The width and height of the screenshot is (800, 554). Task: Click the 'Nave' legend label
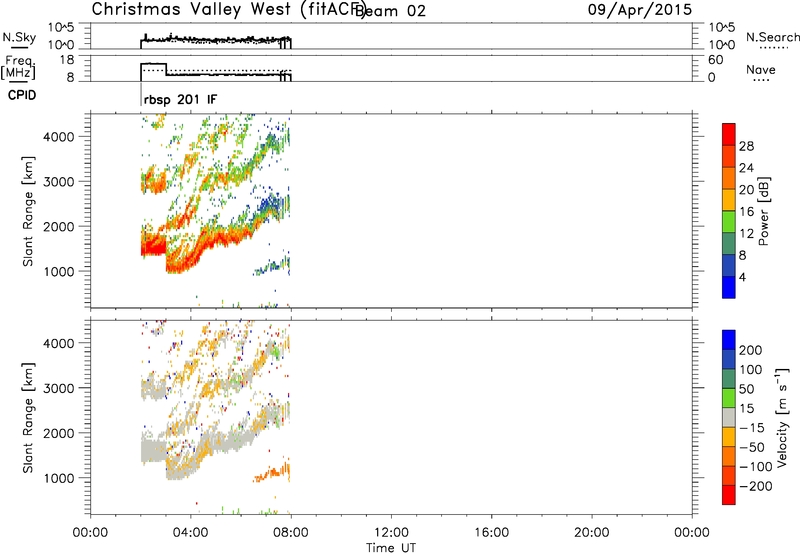click(x=761, y=69)
